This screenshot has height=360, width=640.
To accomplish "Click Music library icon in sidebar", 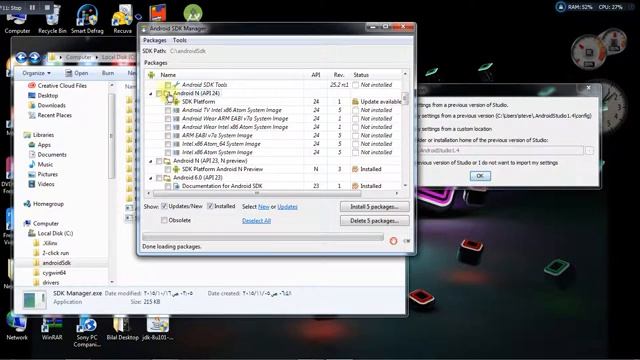I will coord(32,164).
